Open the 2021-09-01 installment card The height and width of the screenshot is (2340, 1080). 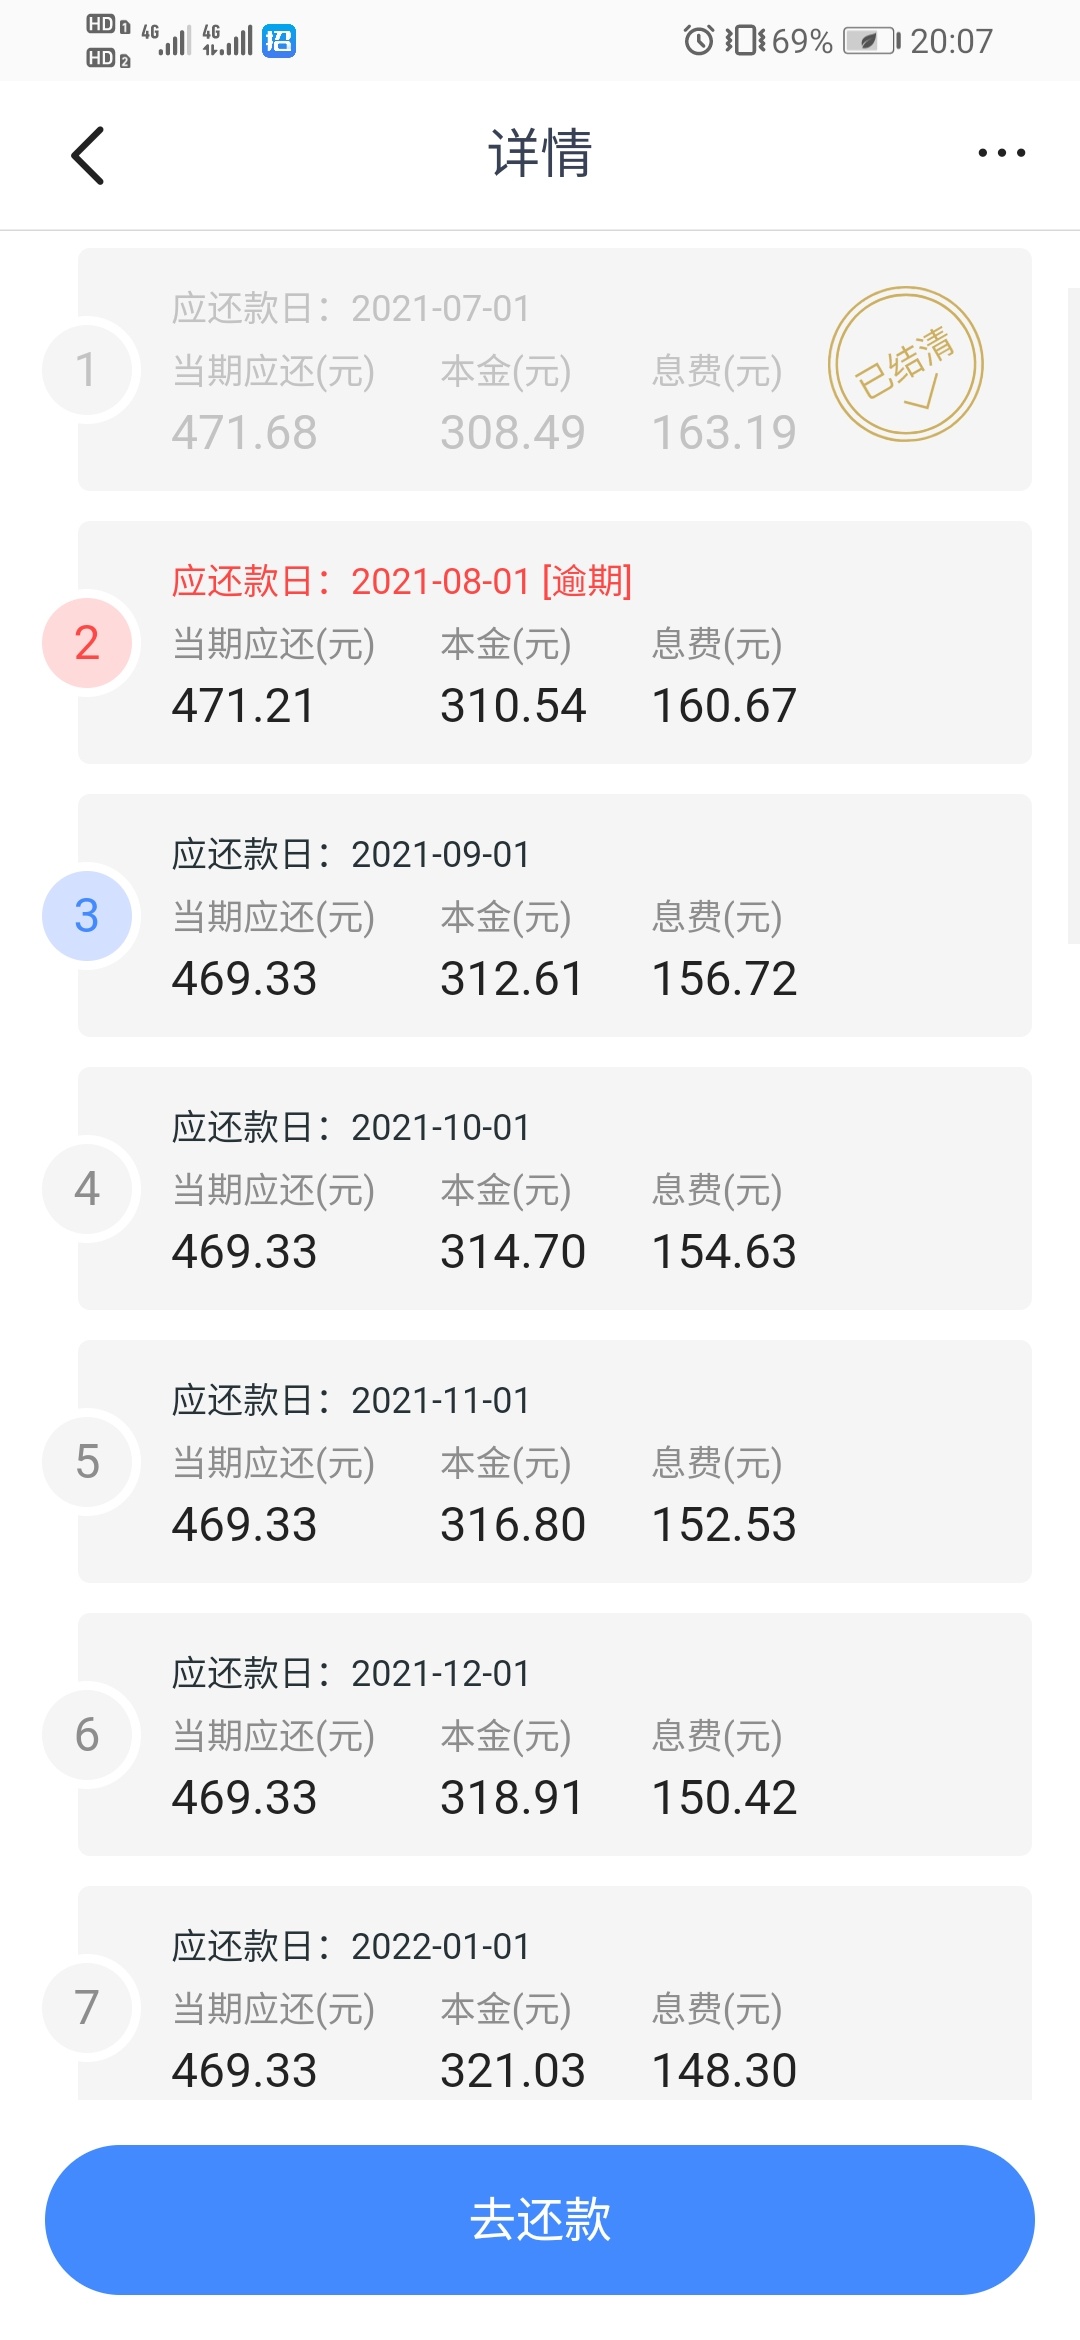(x=555, y=915)
